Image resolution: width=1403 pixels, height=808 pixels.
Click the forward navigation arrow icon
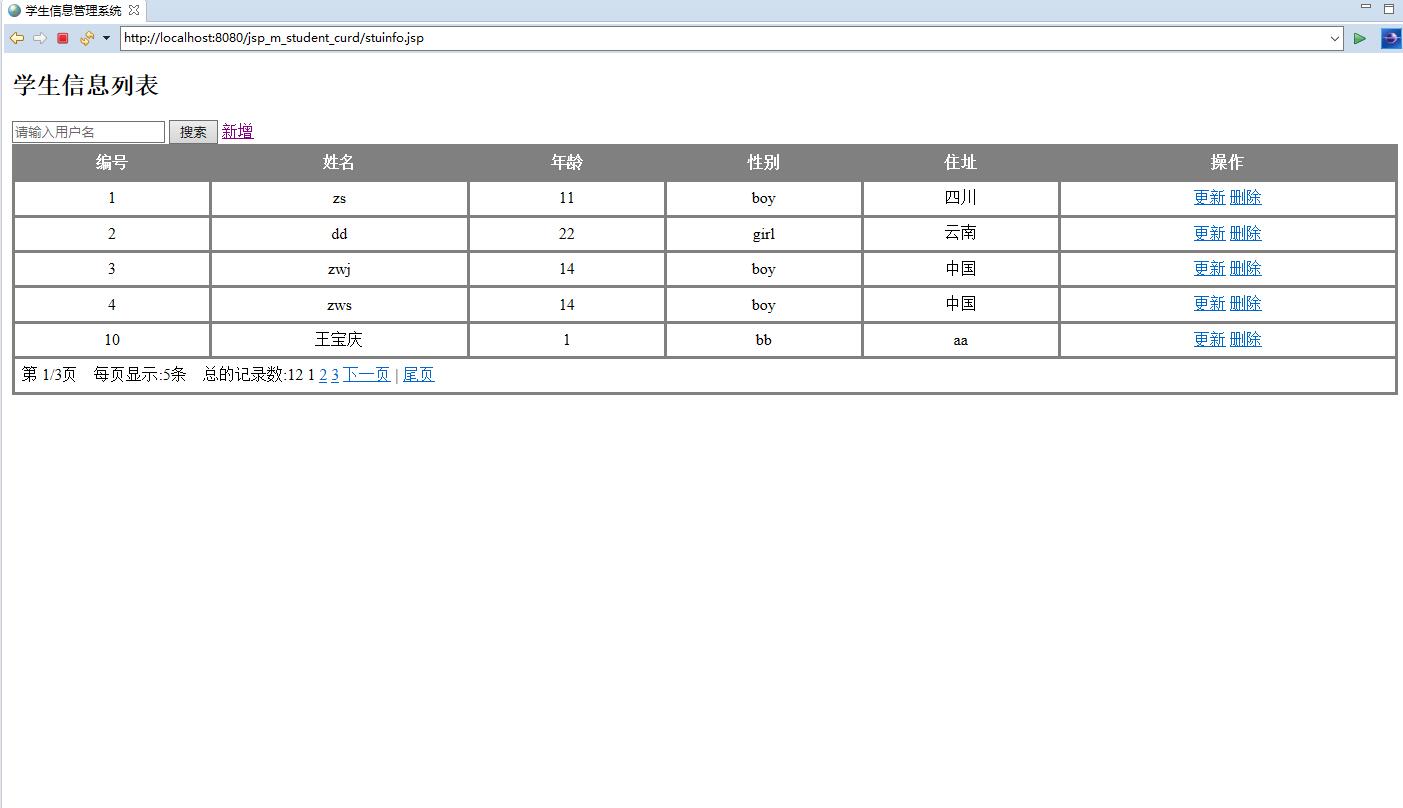(40, 37)
